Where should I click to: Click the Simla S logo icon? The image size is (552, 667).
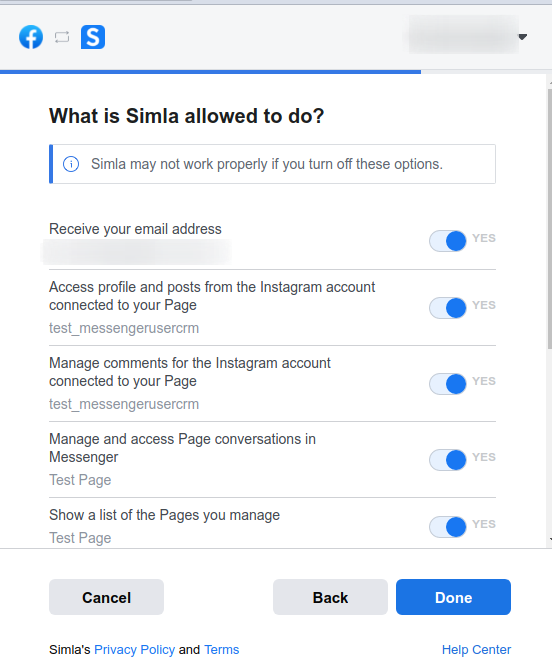coord(93,37)
